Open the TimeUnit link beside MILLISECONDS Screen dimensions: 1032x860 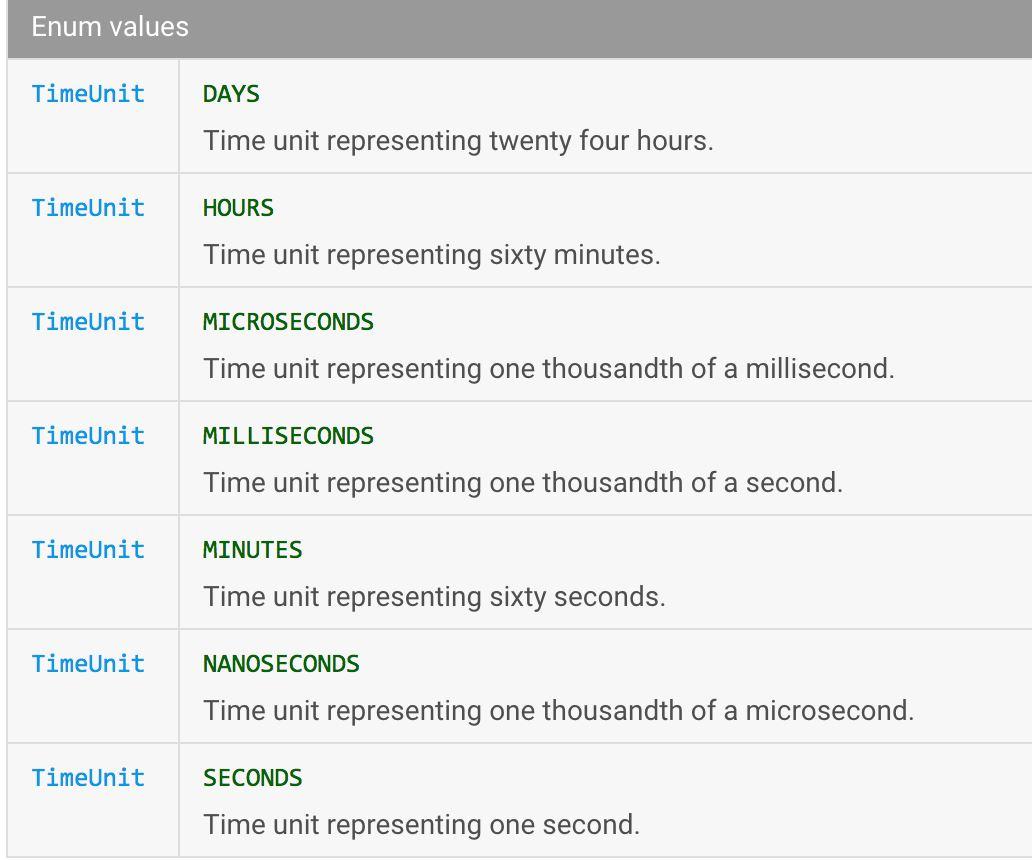pyautogui.click(x=88, y=436)
